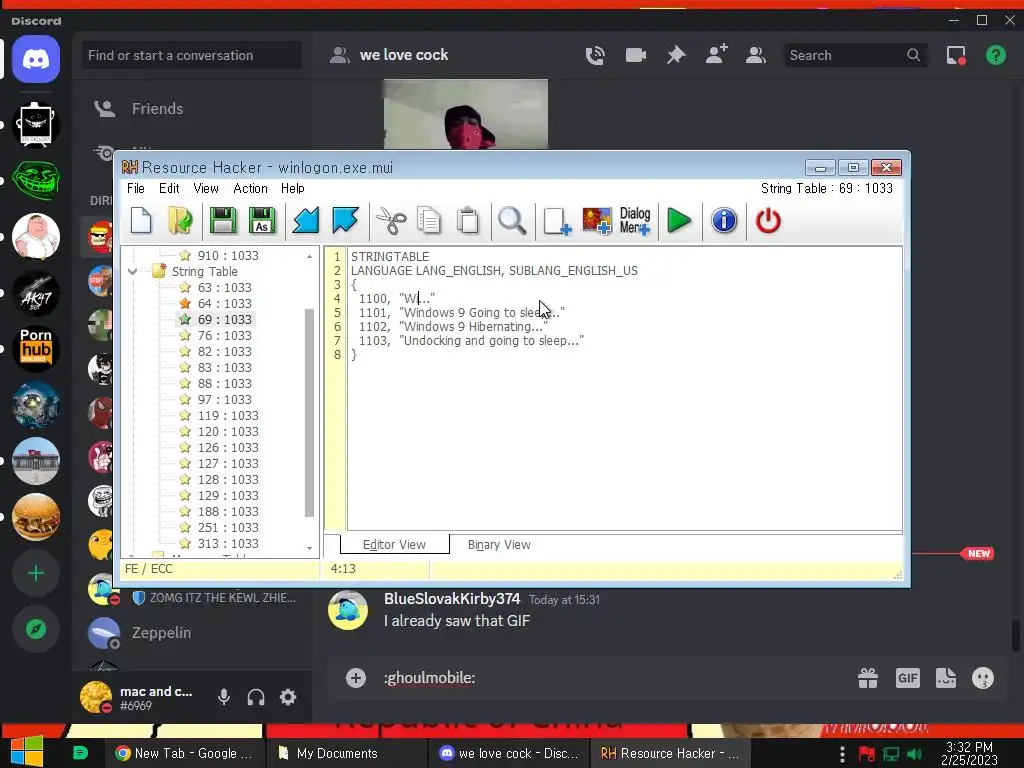This screenshot has width=1024, height=768.
Task: Add friends to DM icon
Action: click(716, 55)
